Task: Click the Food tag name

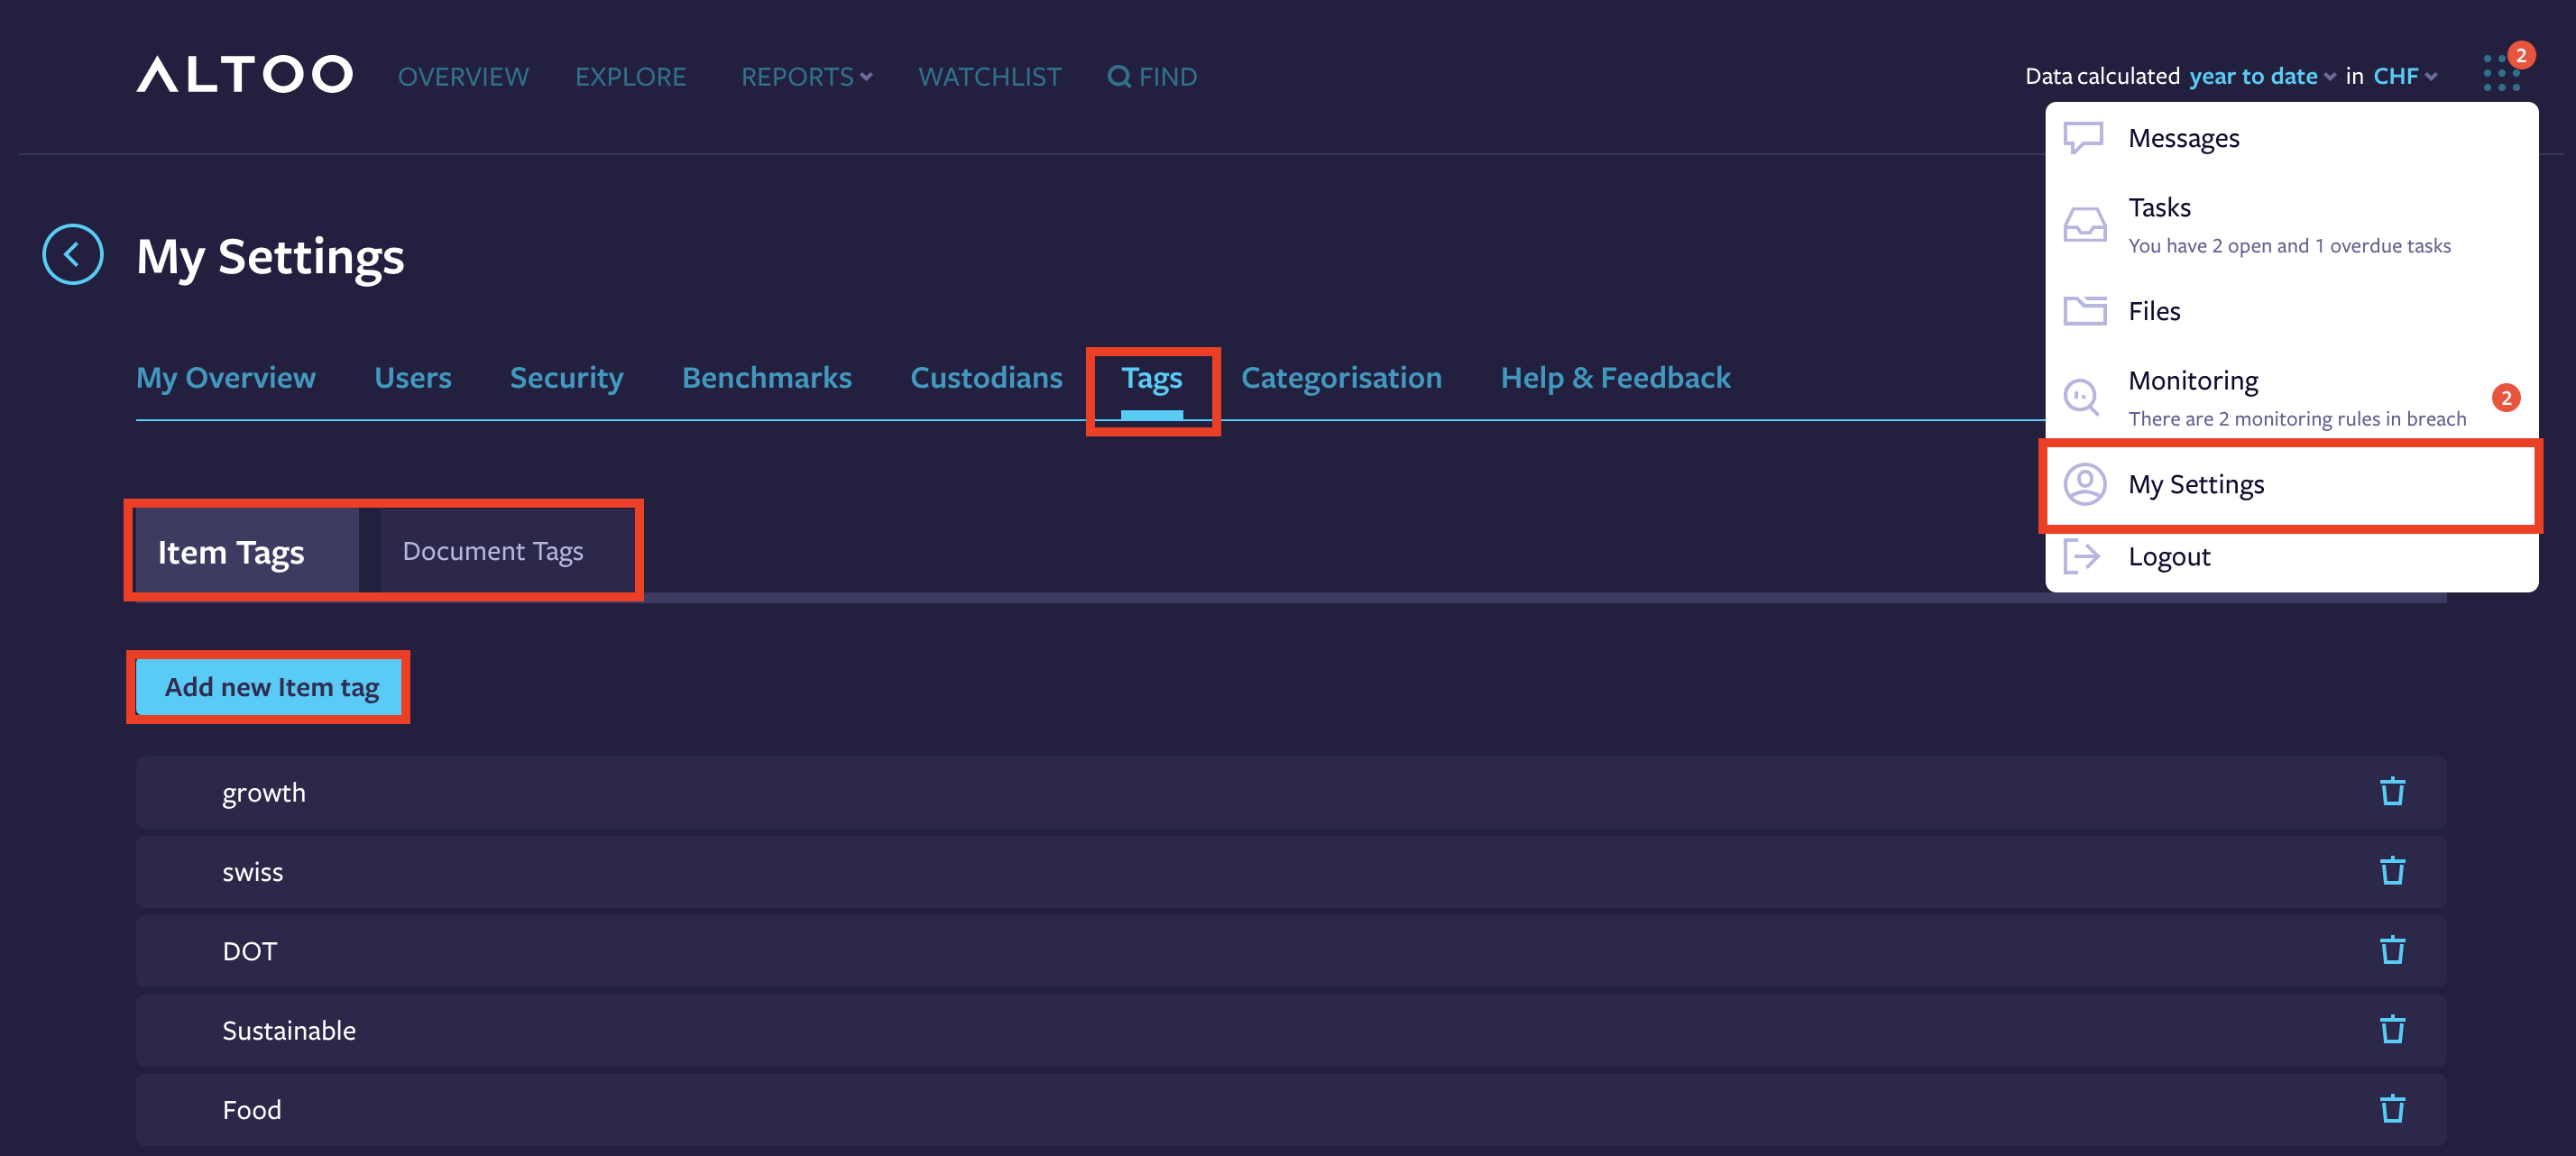Action: 251,1109
